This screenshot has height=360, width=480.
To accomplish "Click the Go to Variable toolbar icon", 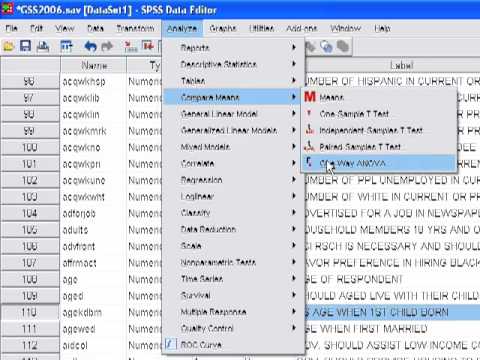I will 148,46.
